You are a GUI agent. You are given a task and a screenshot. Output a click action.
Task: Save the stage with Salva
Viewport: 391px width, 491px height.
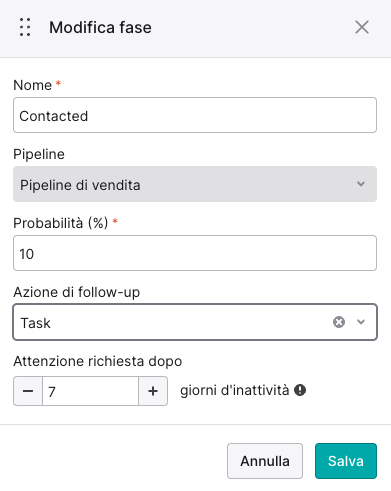pyautogui.click(x=346, y=461)
